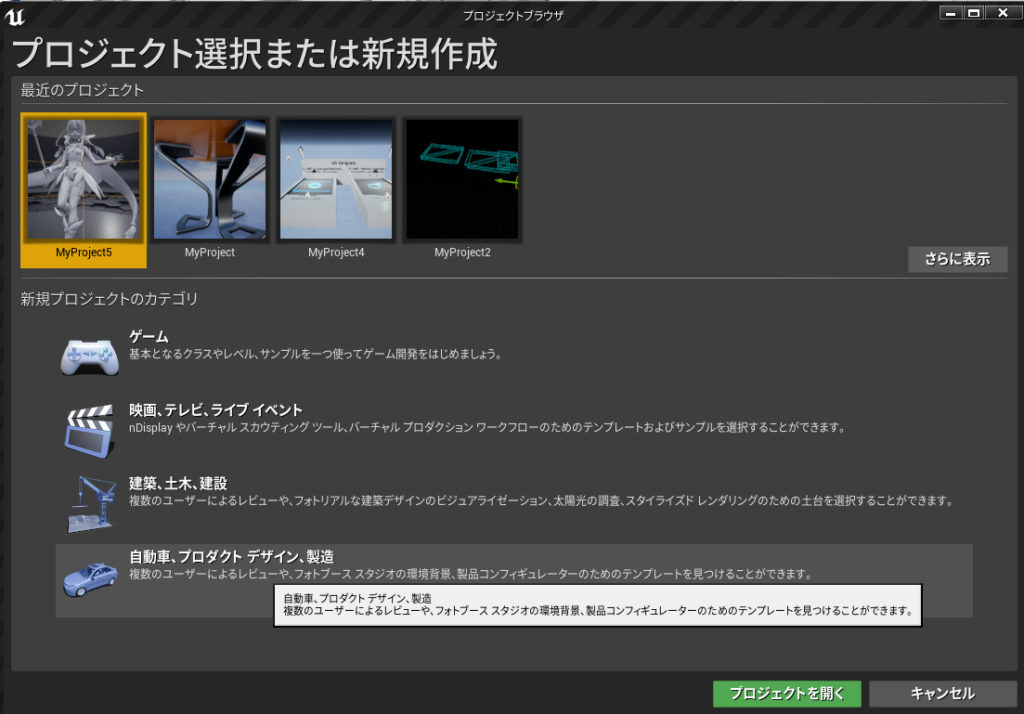Image resolution: width=1024 pixels, height=714 pixels.
Task: Minimize the project browser window
Action: (951, 12)
